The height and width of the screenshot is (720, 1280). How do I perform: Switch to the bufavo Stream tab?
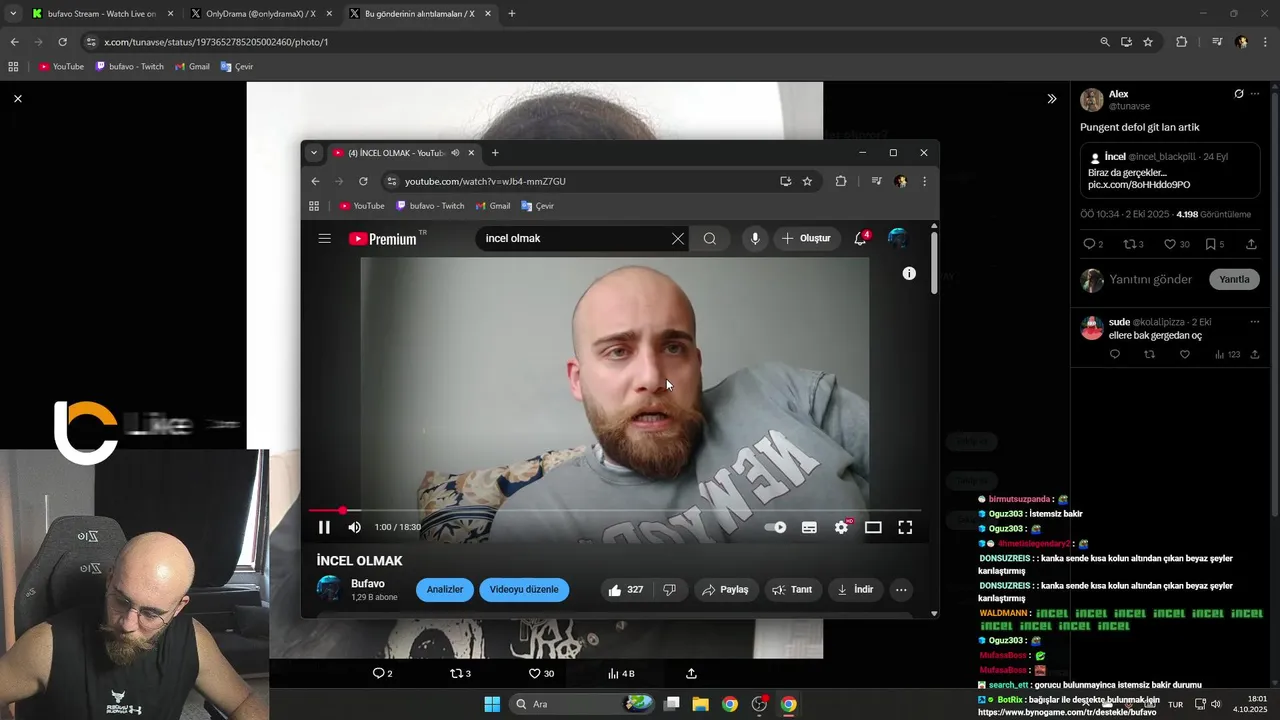tap(102, 14)
